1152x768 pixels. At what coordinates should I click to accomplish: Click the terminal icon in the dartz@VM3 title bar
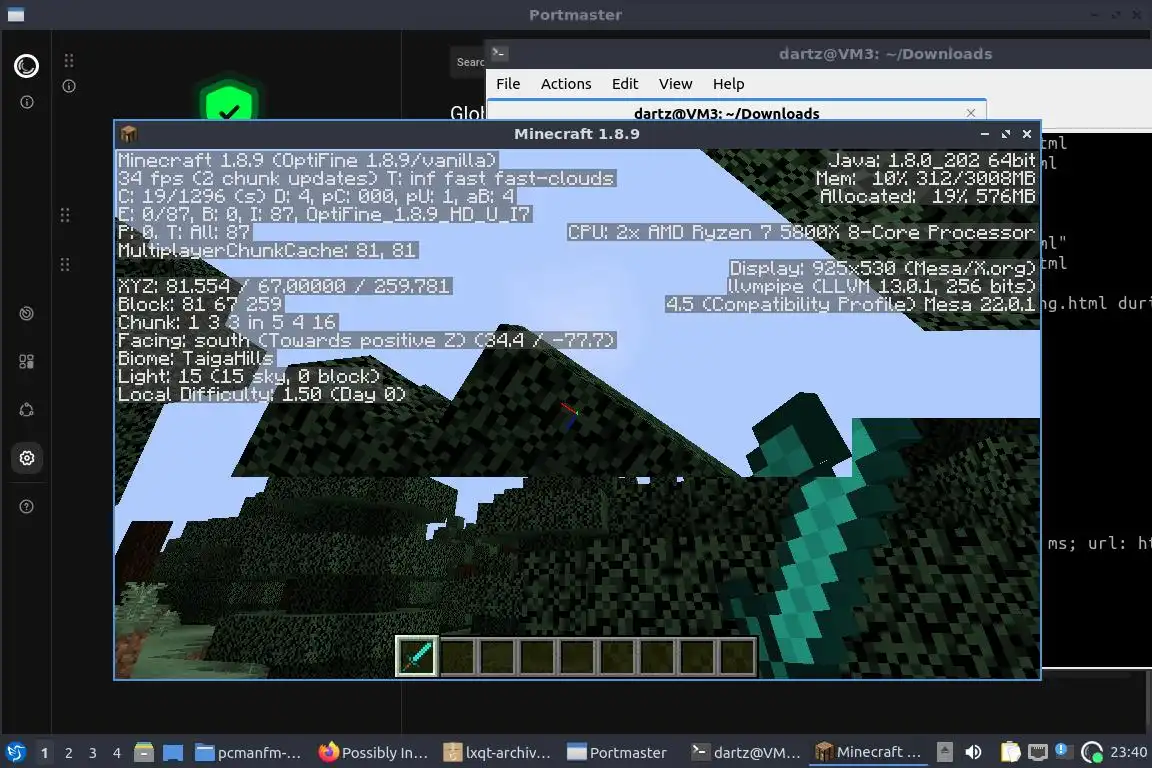click(x=500, y=53)
